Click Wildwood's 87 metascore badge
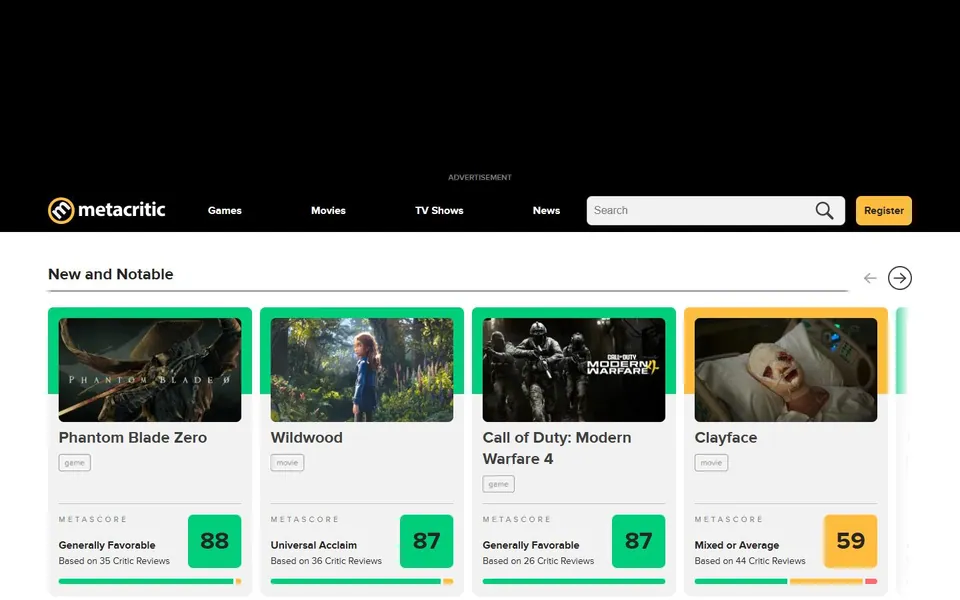 click(x=426, y=541)
